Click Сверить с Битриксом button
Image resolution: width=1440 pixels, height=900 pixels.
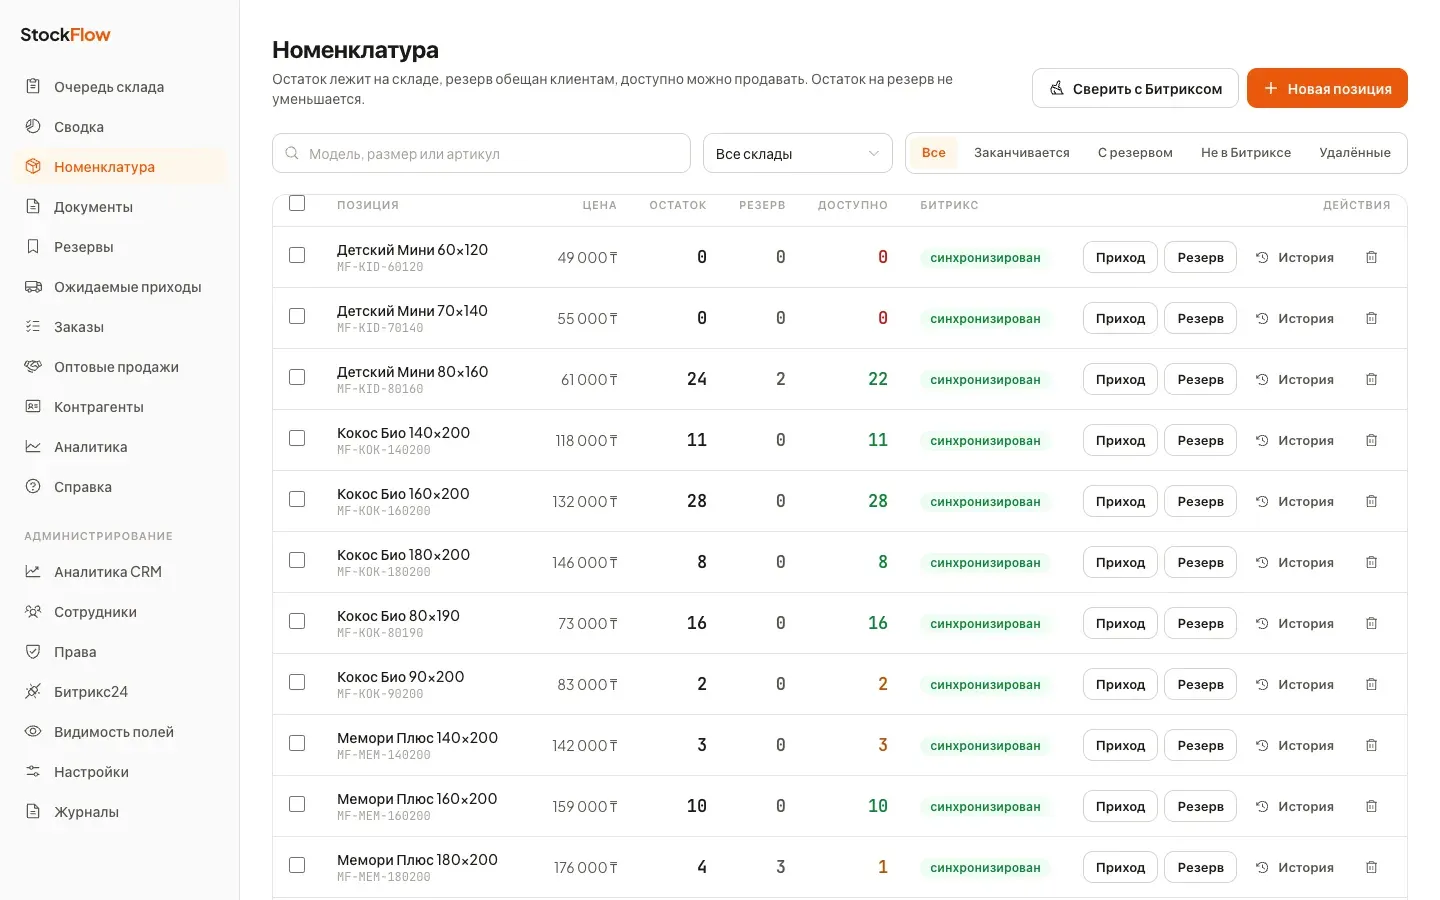coord(1135,88)
